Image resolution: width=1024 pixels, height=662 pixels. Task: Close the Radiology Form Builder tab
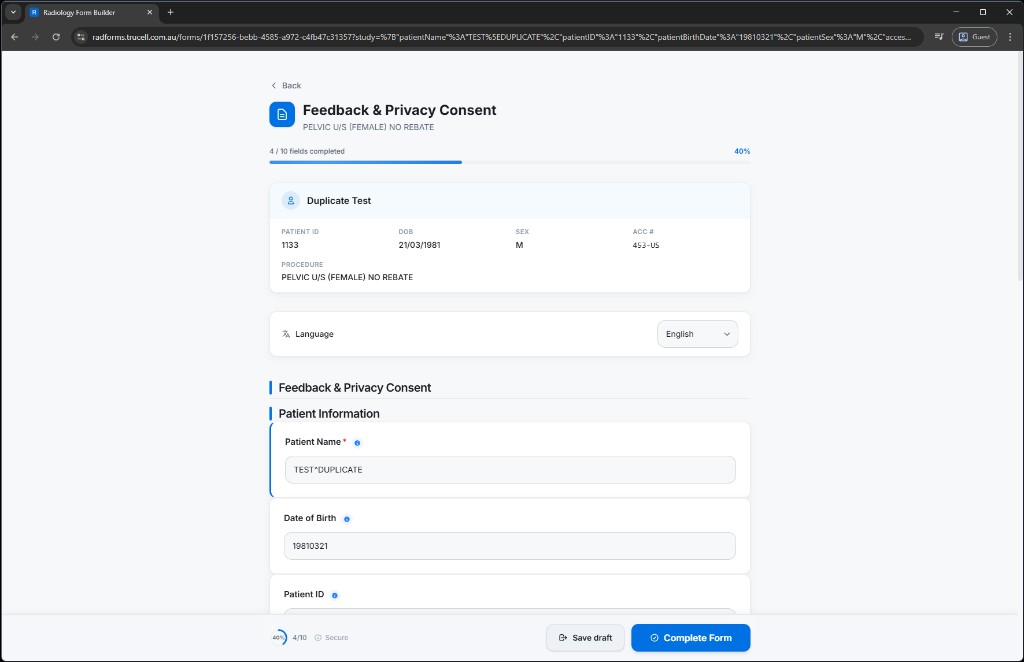click(x=150, y=12)
